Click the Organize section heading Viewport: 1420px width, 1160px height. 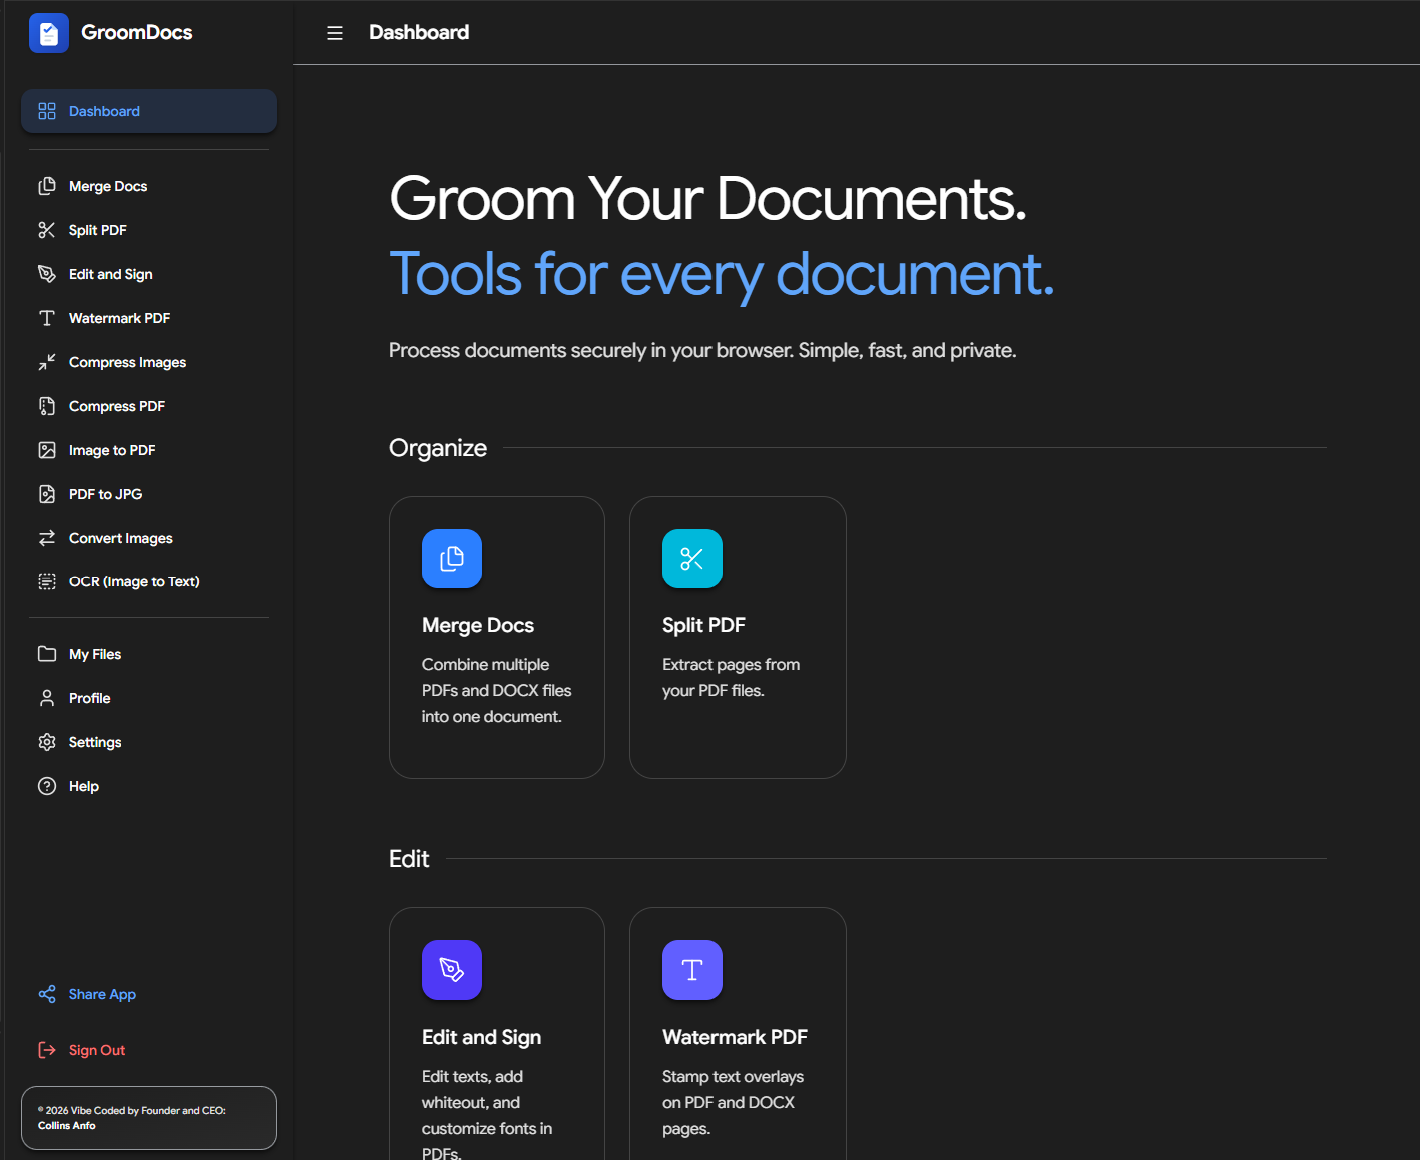coord(438,448)
